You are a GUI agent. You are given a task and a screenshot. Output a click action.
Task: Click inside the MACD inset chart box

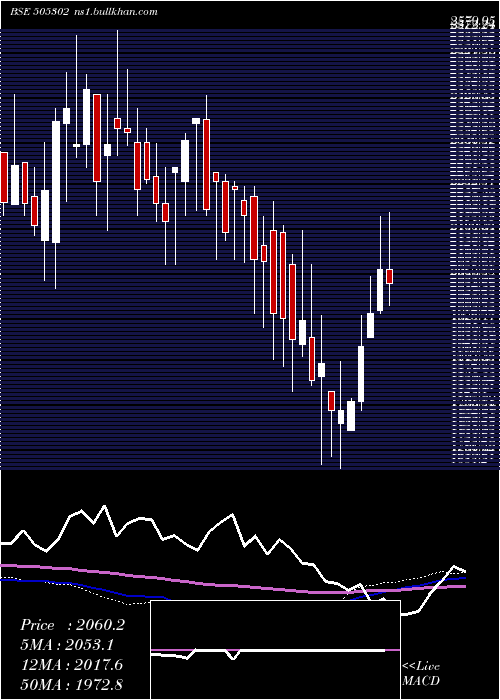point(275,650)
